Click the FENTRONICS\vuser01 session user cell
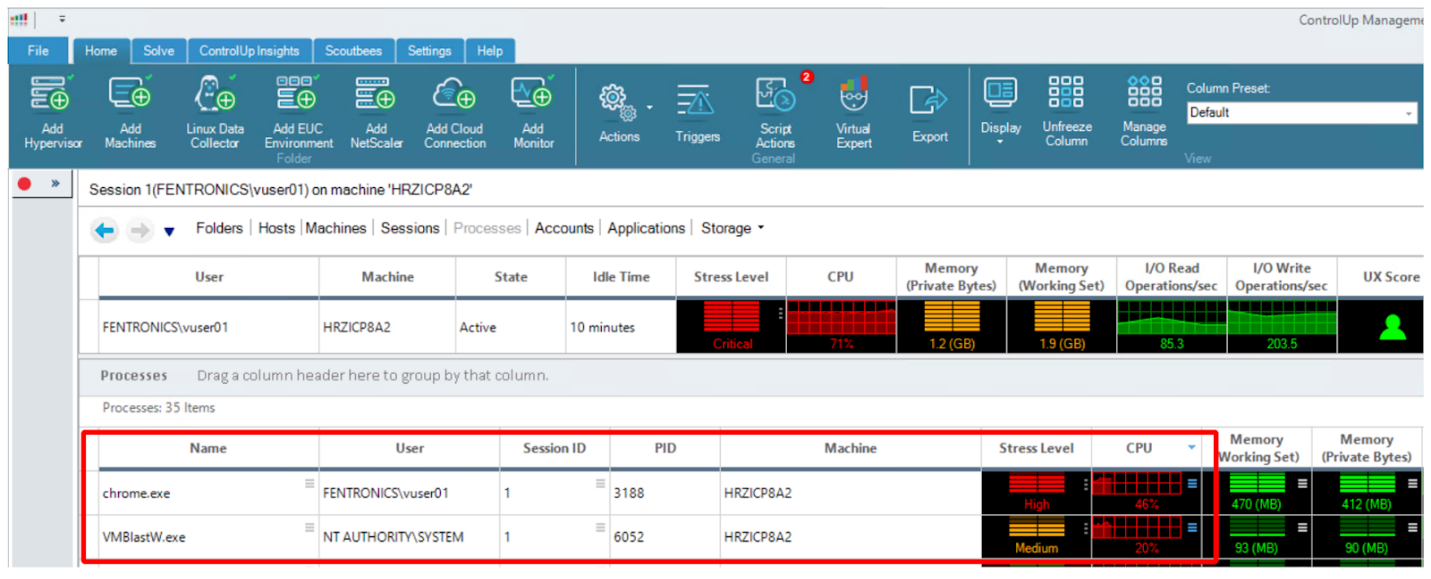 pyautogui.click(x=209, y=327)
